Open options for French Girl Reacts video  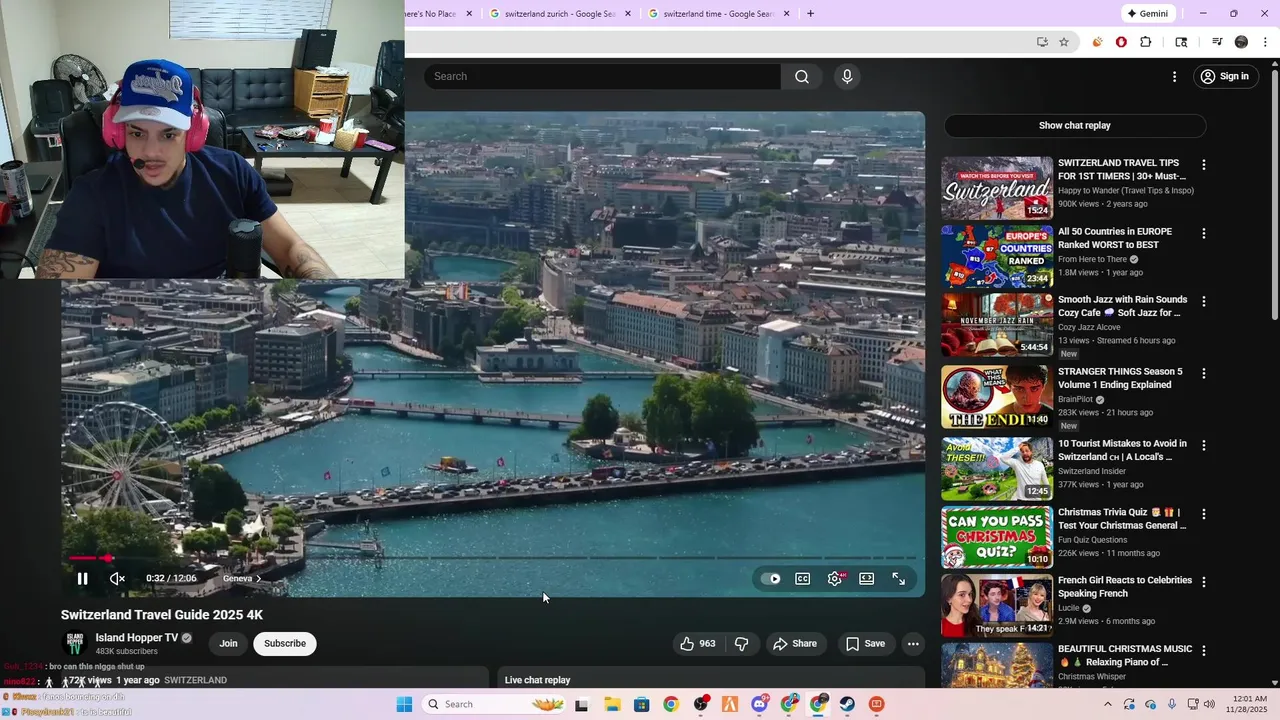(x=1204, y=582)
